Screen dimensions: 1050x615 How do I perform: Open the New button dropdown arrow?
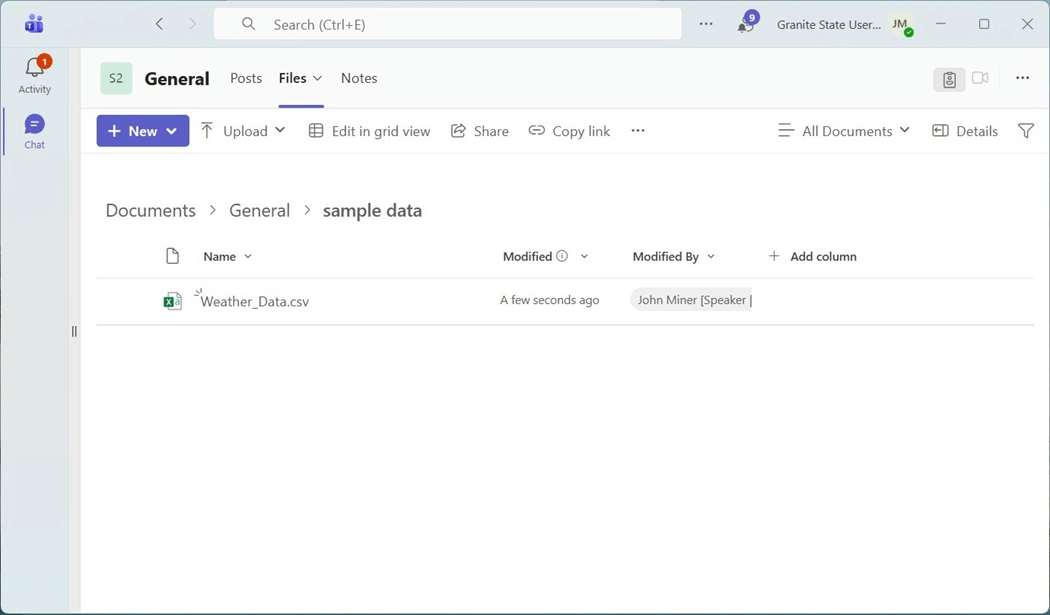click(x=172, y=131)
